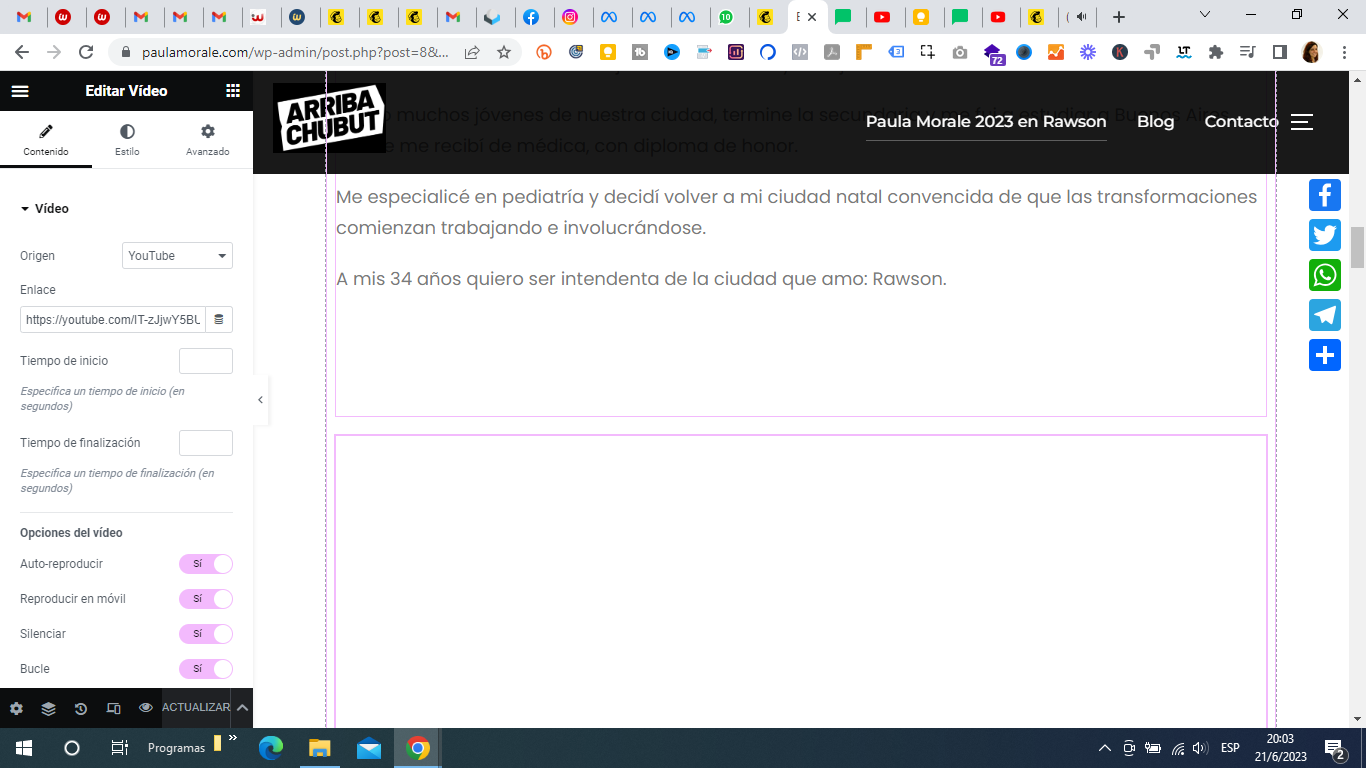The width and height of the screenshot is (1366, 768).
Task: Open Paula Morale 2023 en Rawson menu item
Action: coord(986,122)
